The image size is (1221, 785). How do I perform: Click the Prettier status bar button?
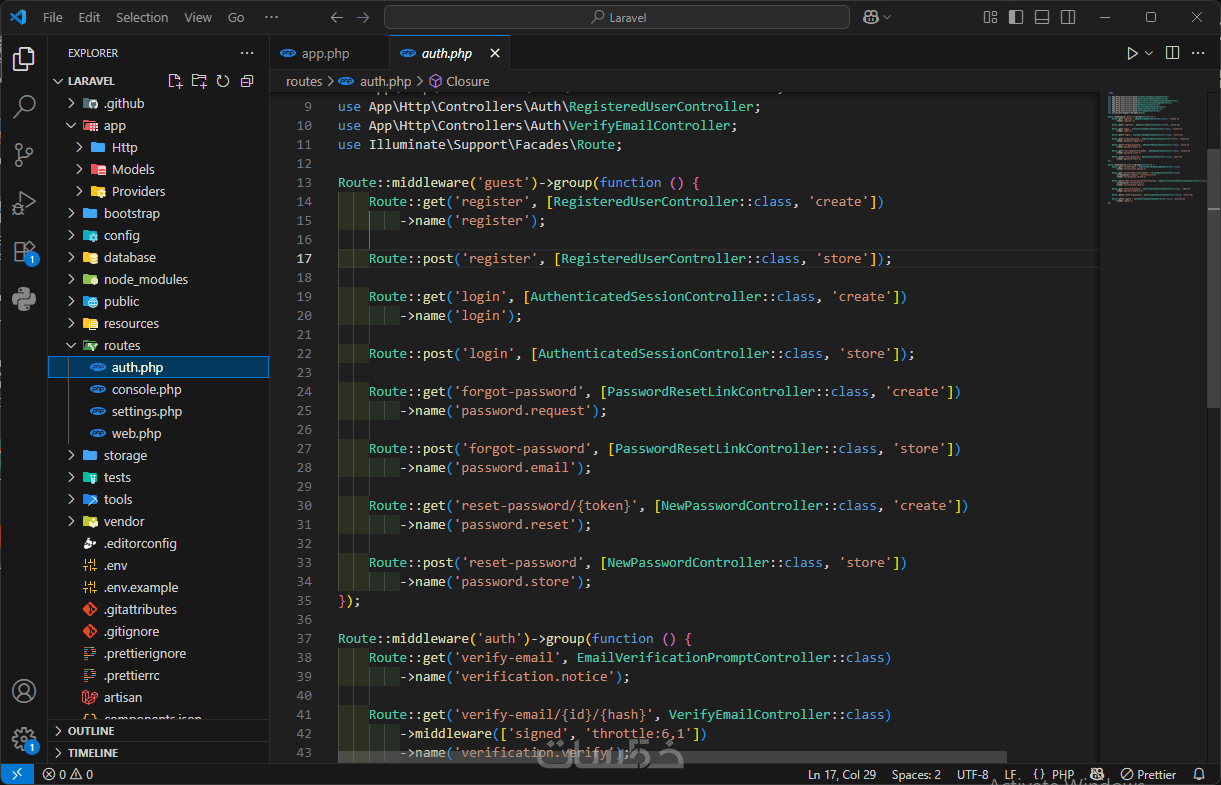coord(1148,774)
